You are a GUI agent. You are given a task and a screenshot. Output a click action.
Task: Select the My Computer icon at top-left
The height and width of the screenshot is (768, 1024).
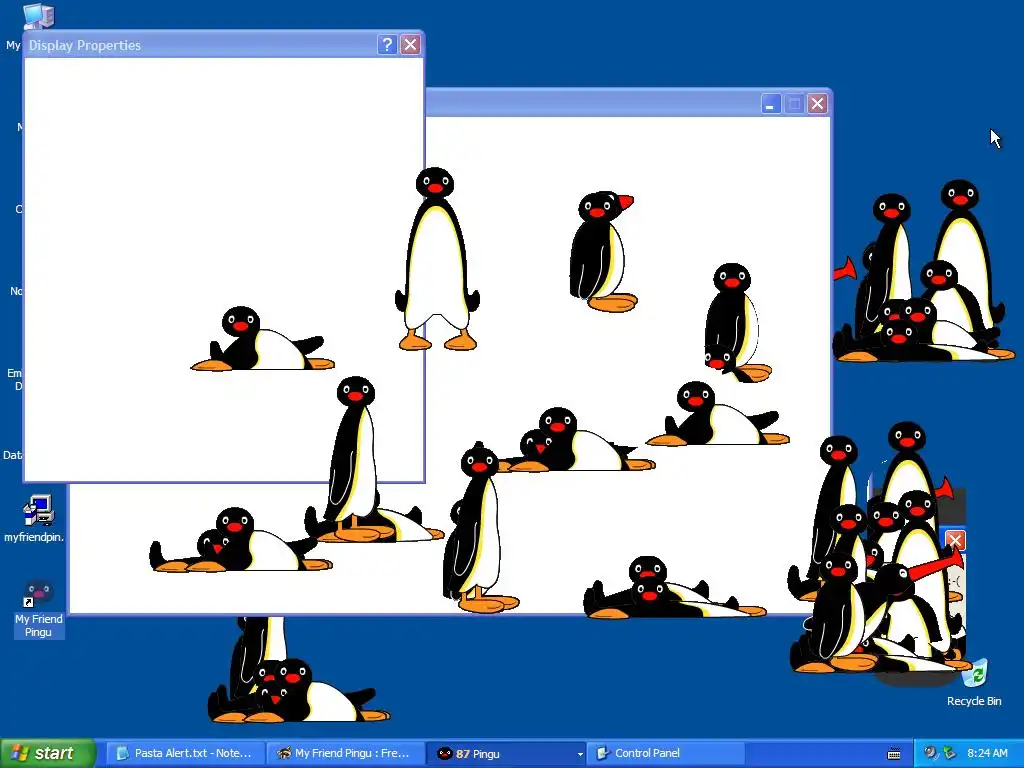pos(39,16)
